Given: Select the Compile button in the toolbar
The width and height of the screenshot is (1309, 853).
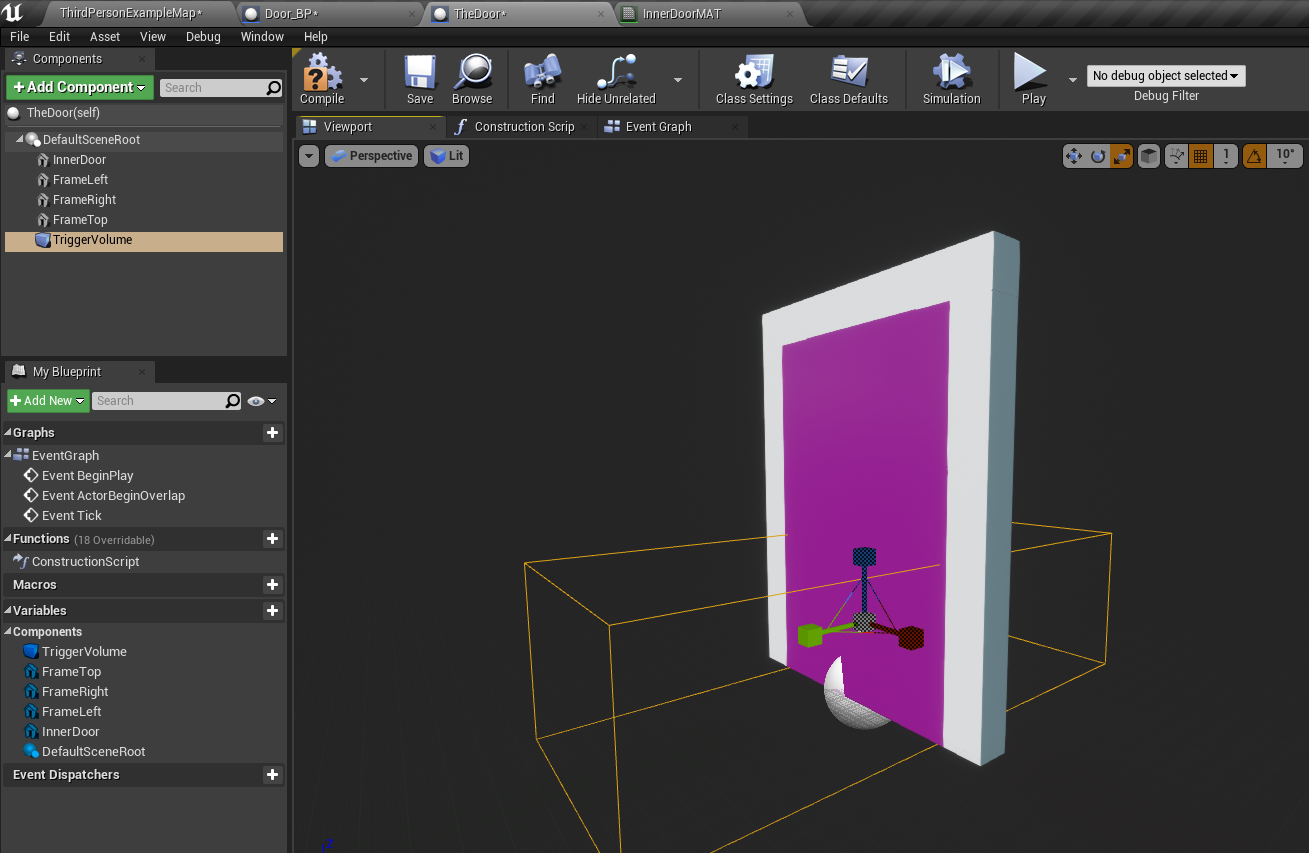Looking at the screenshot, I should (x=323, y=79).
